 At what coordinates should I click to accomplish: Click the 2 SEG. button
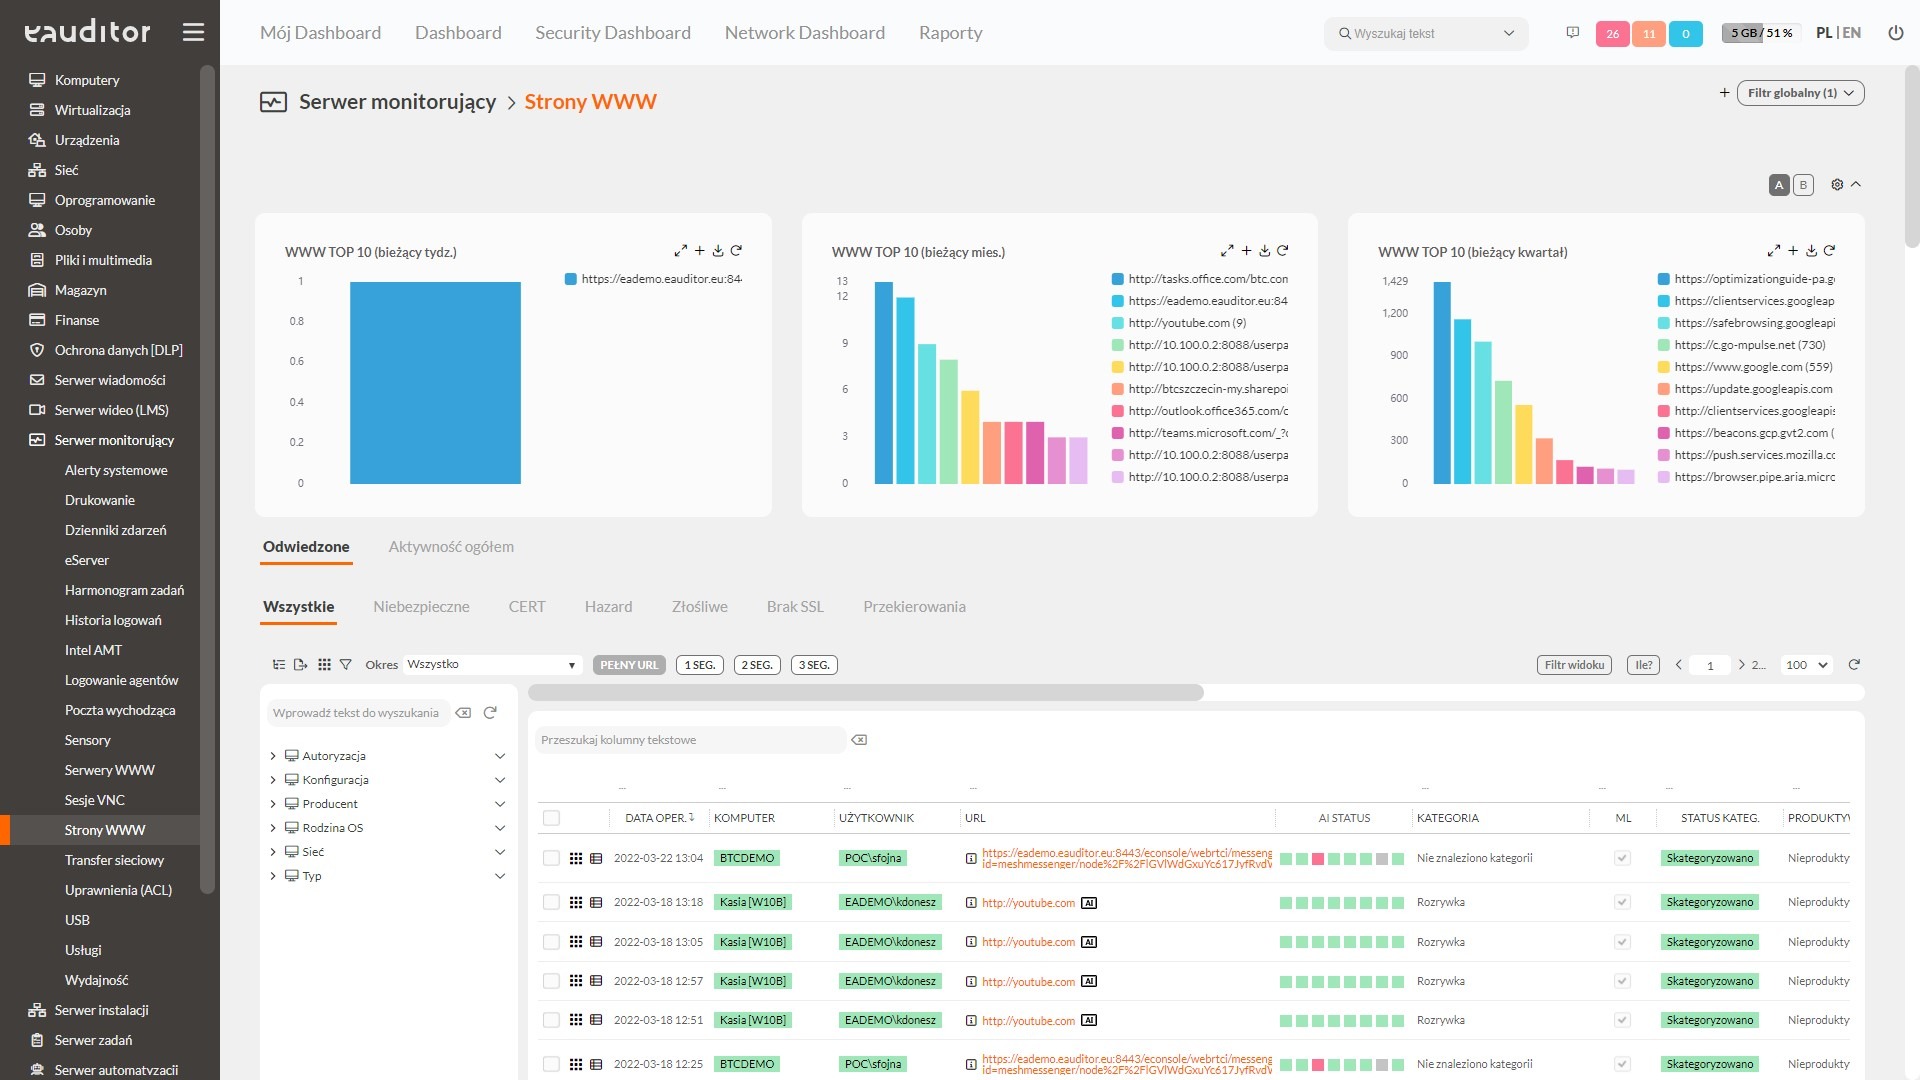(x=757, y=665)
